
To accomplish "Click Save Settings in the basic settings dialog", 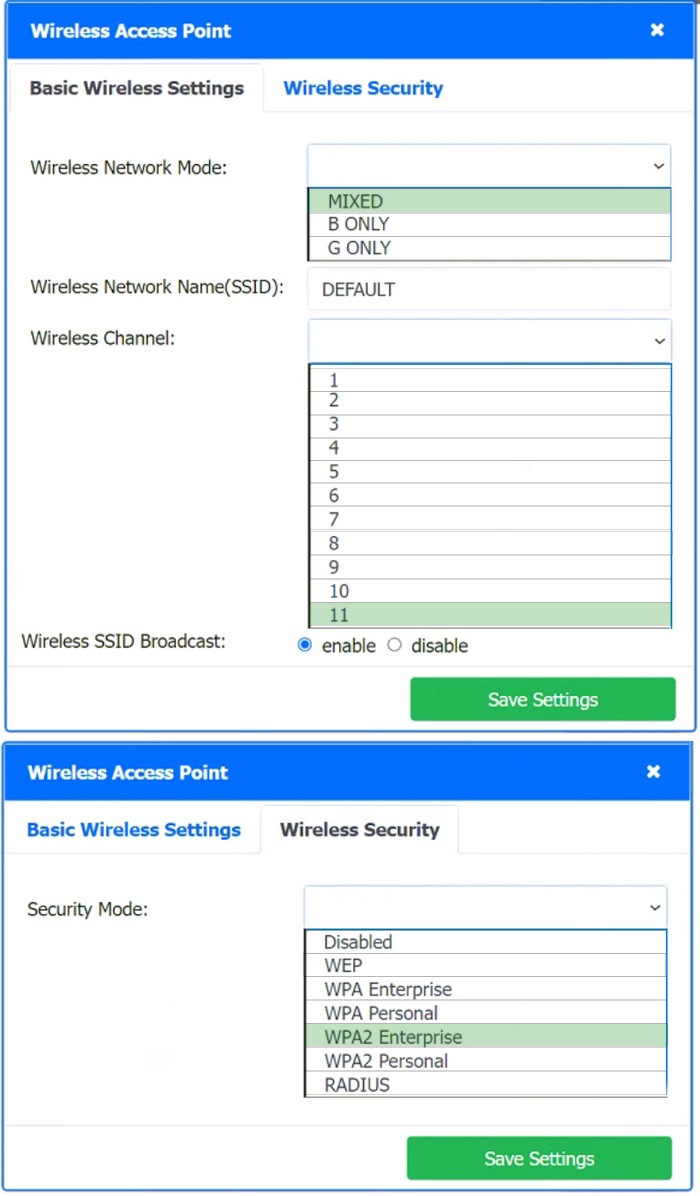I will click(x=543, y=699).
